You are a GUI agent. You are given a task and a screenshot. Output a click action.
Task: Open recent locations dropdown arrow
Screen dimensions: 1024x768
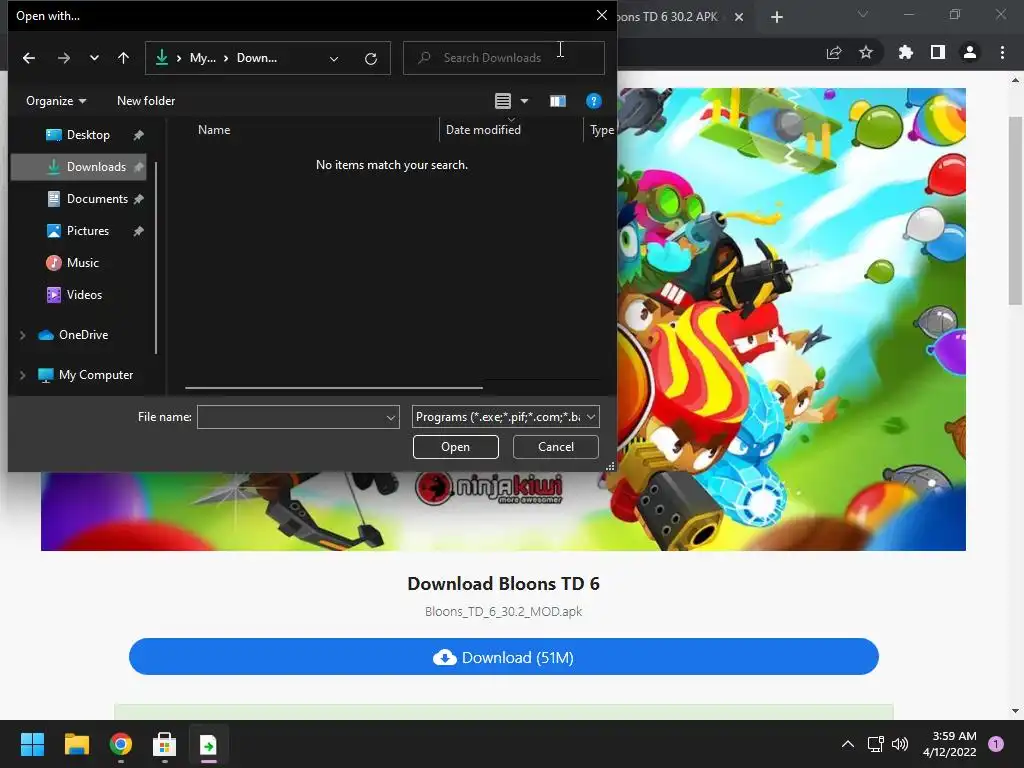94,58
